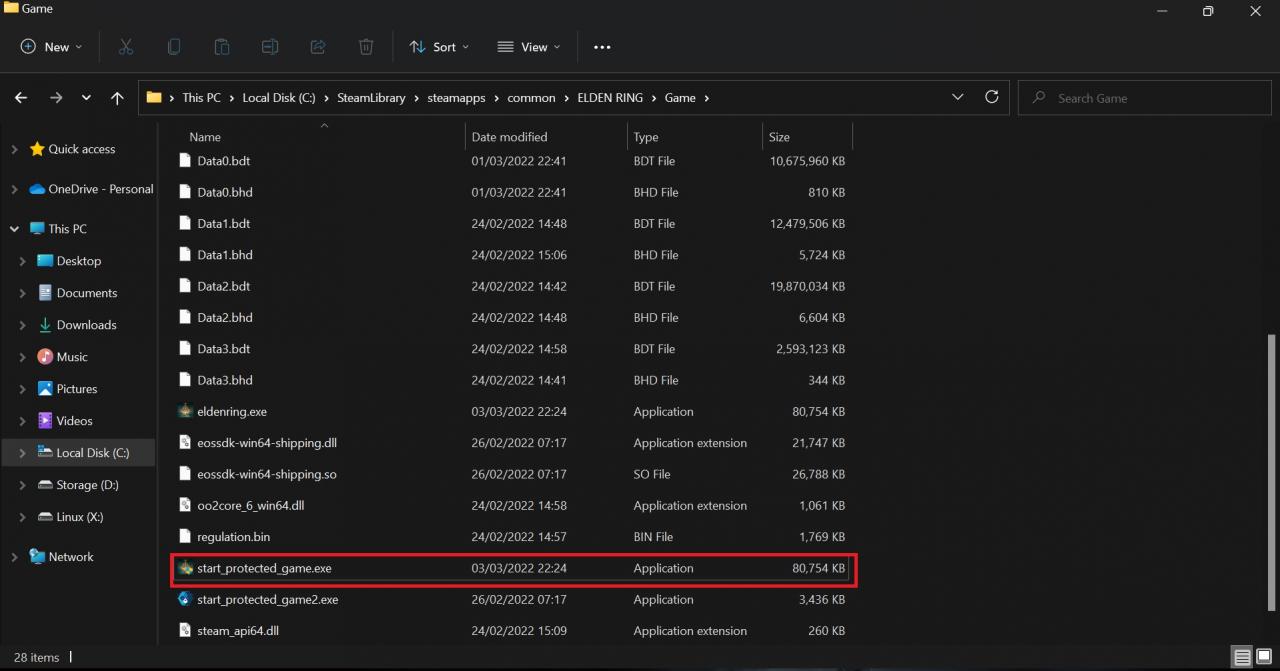Click the Data0.bdt file icon
The height and width of the screenshot is (671, 1280).
pos(184,160)
